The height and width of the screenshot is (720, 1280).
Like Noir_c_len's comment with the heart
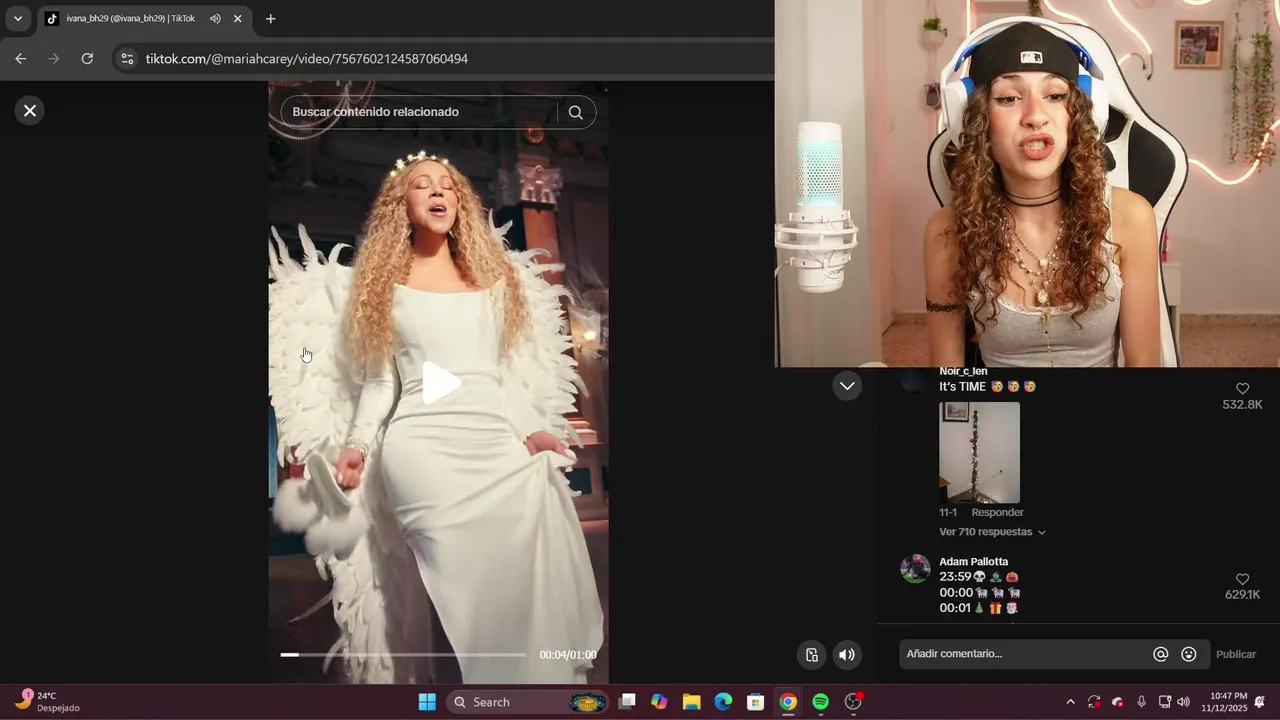tap(1242, 388)
